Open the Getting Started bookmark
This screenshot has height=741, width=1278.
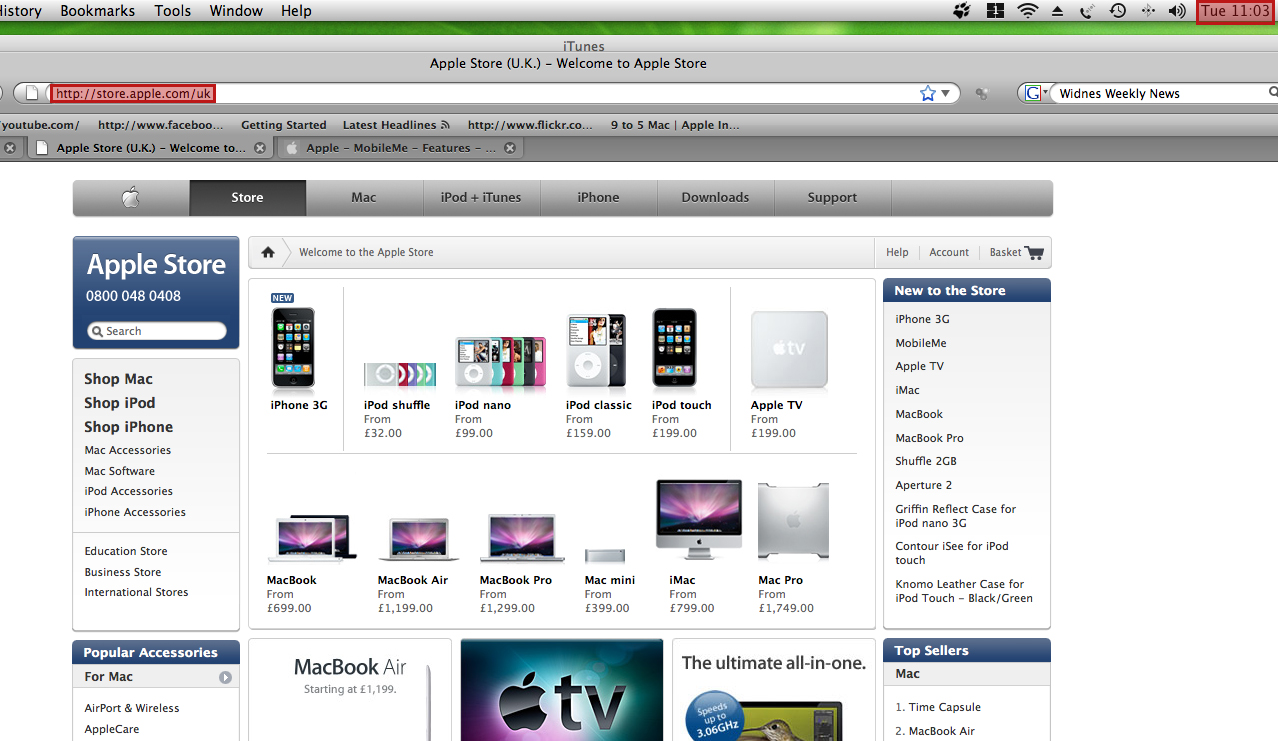click(x=284, y=125)
